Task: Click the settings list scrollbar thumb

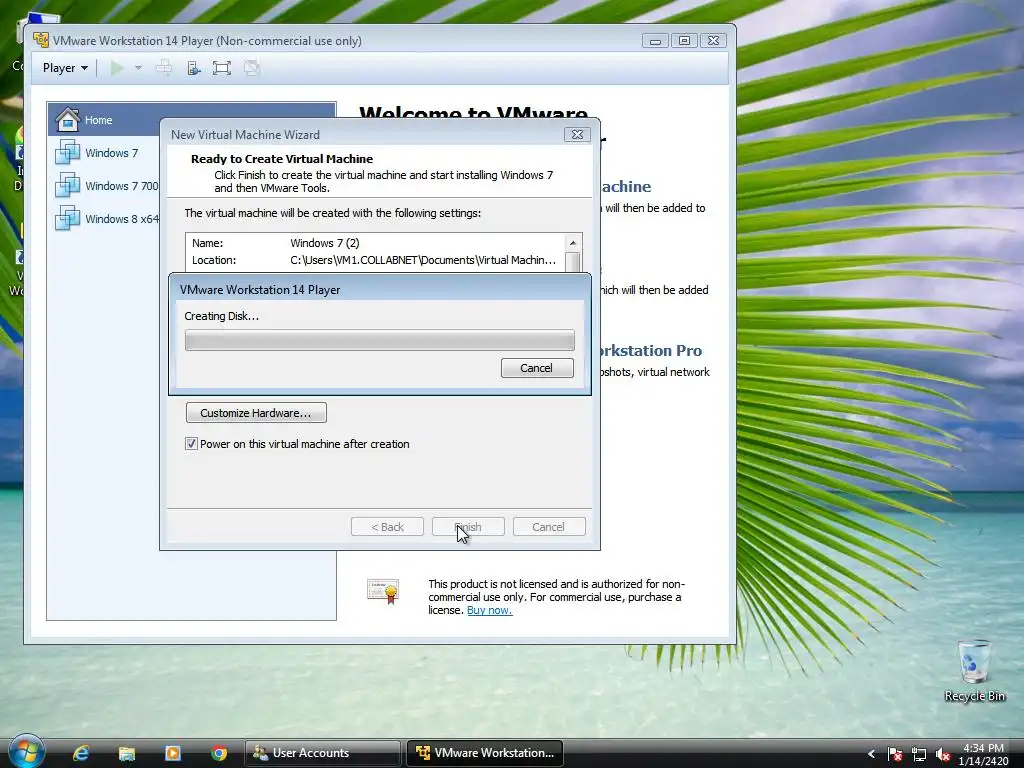Action: pos(573,262)
